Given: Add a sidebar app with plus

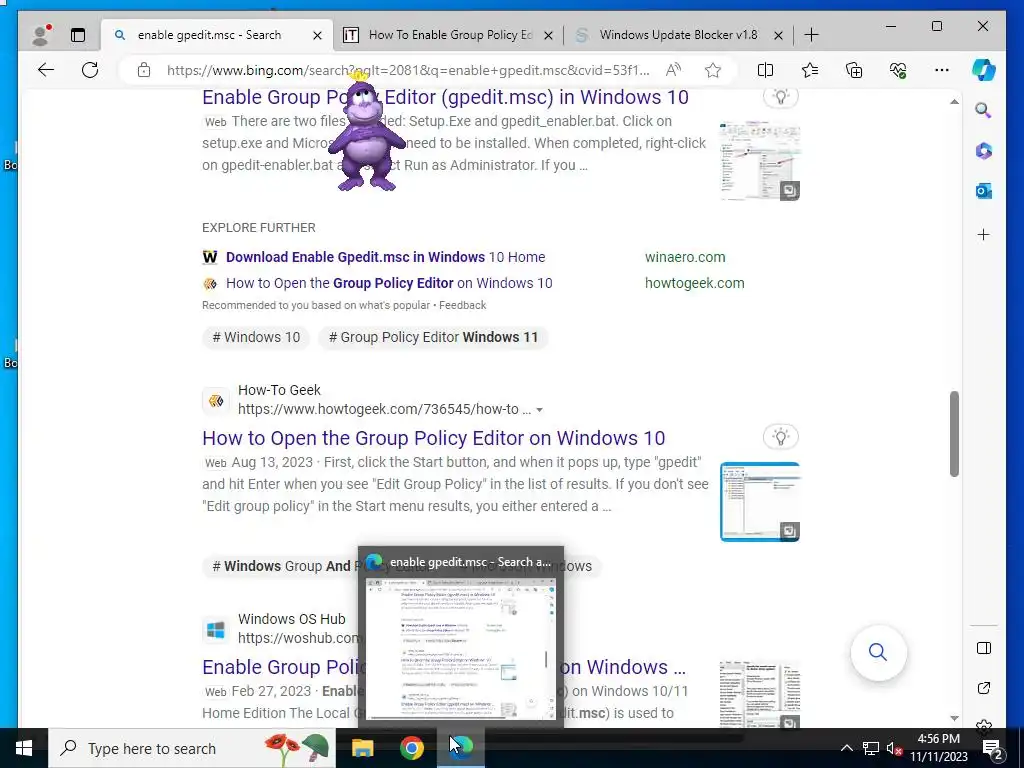Looking at the screenshot, I should click(984, 234).
